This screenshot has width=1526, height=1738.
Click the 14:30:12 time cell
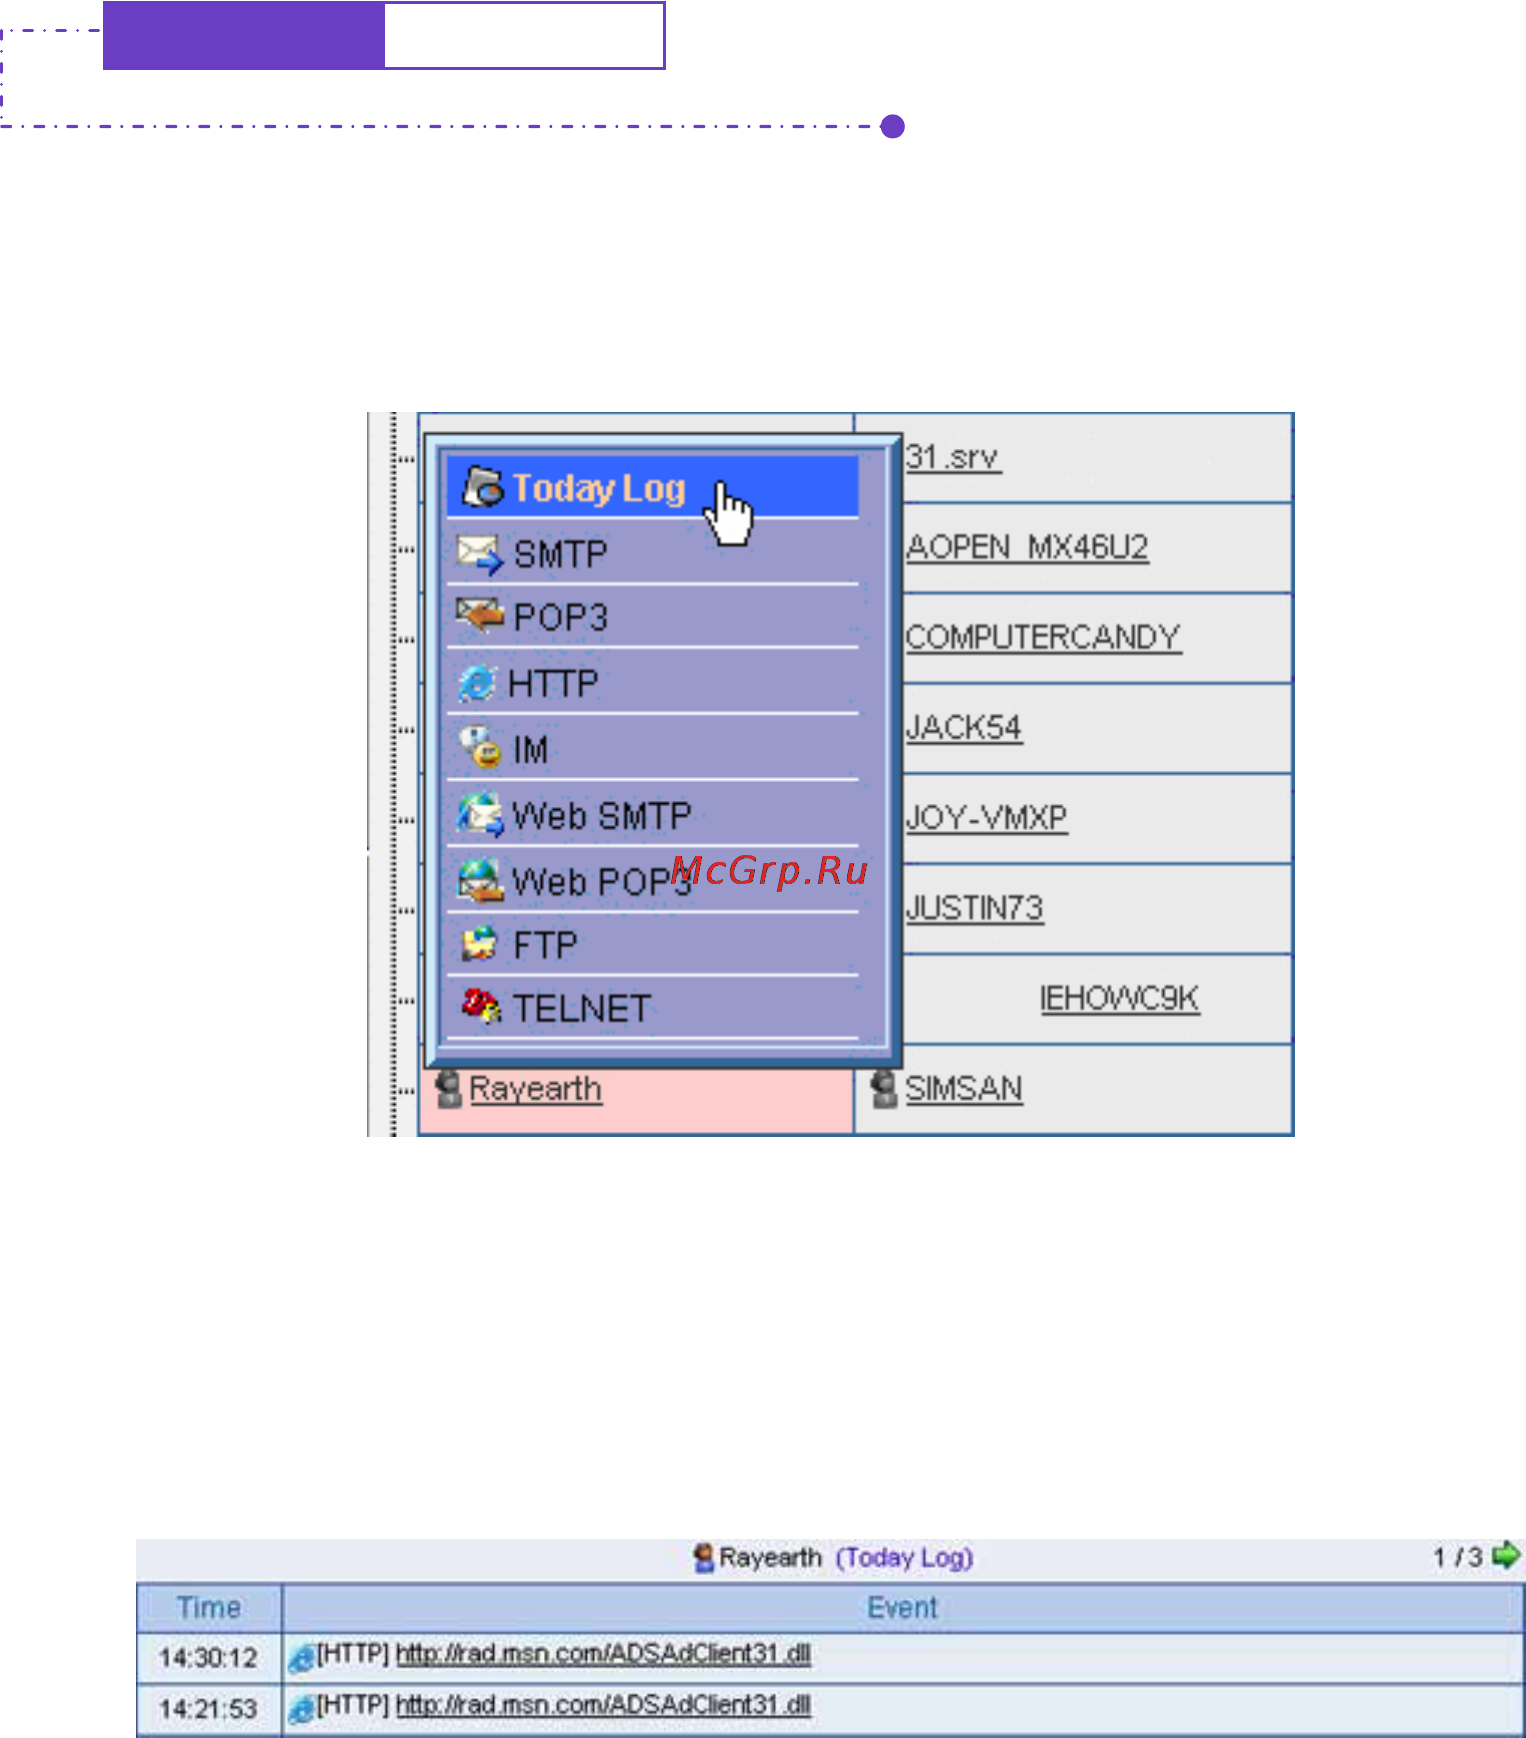pos(209,1658)
